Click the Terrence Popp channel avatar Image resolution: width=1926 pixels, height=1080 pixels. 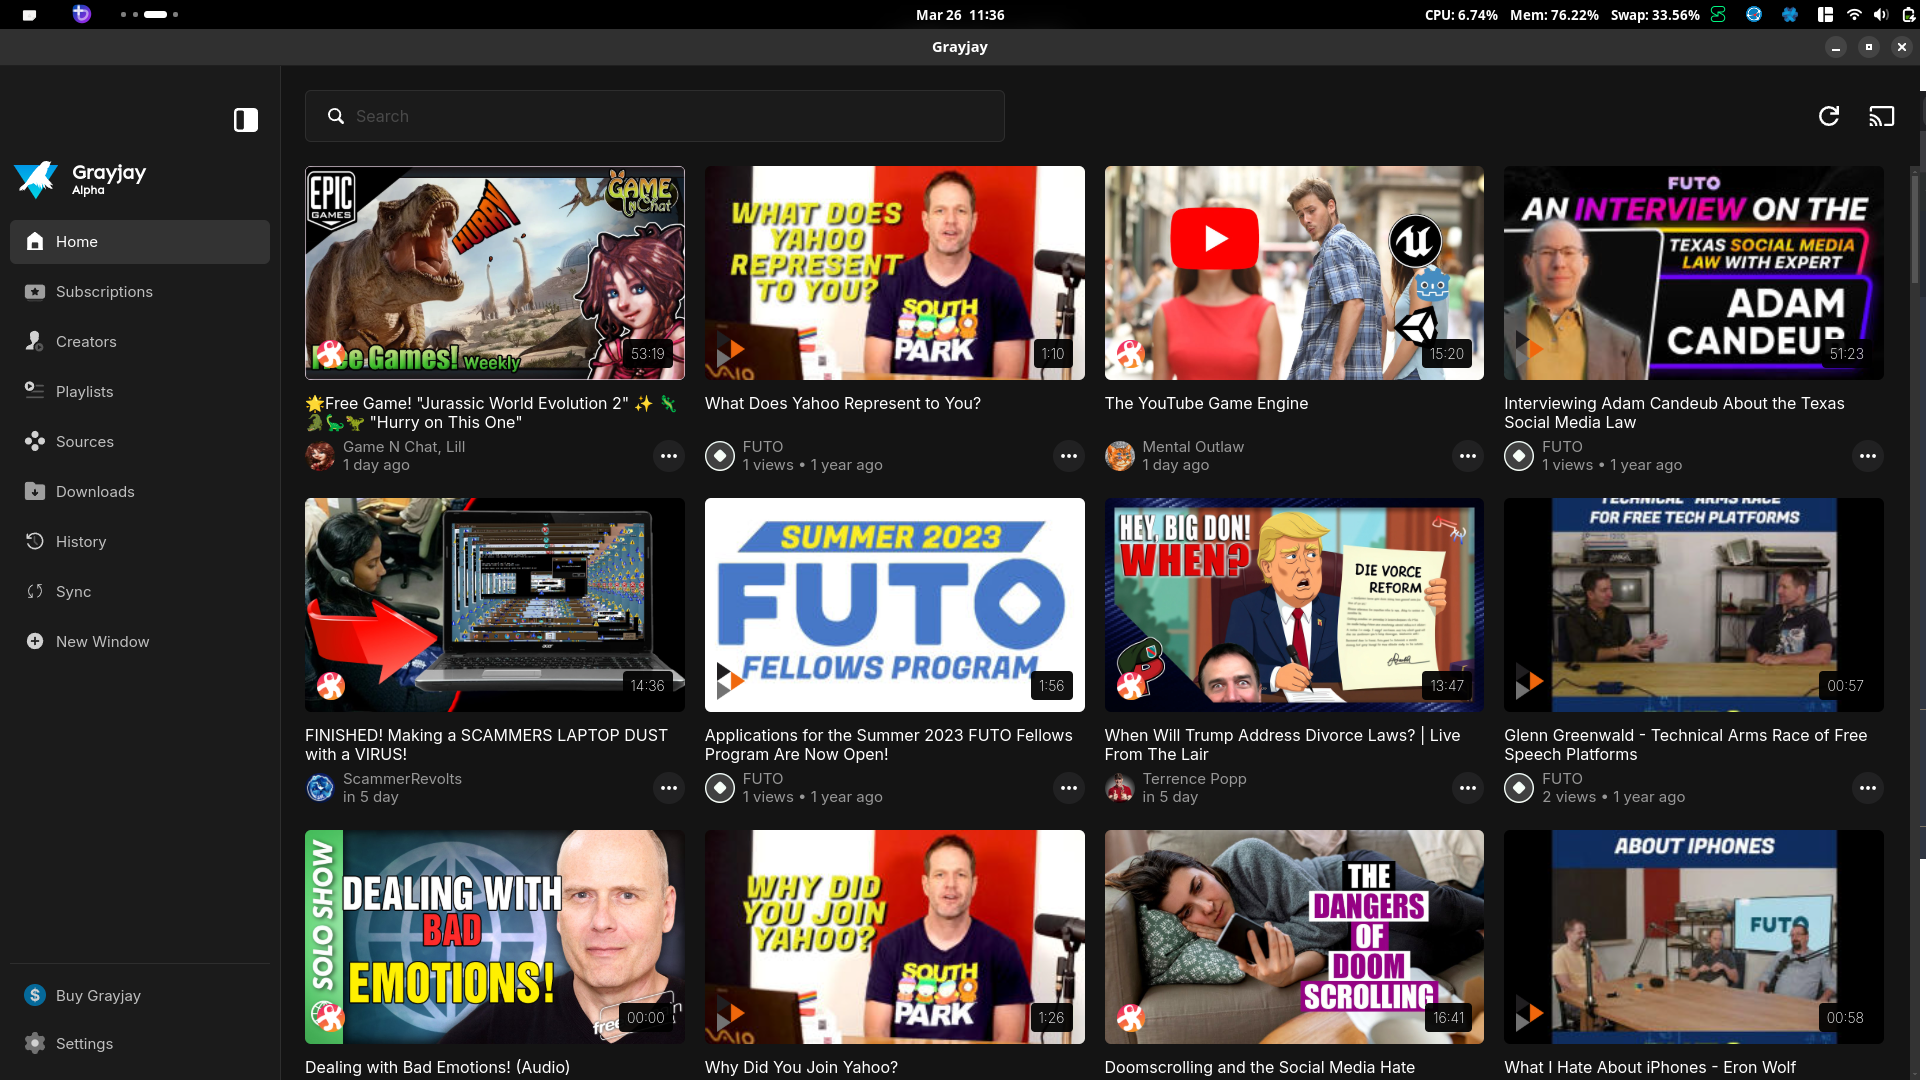point(1120,788)
